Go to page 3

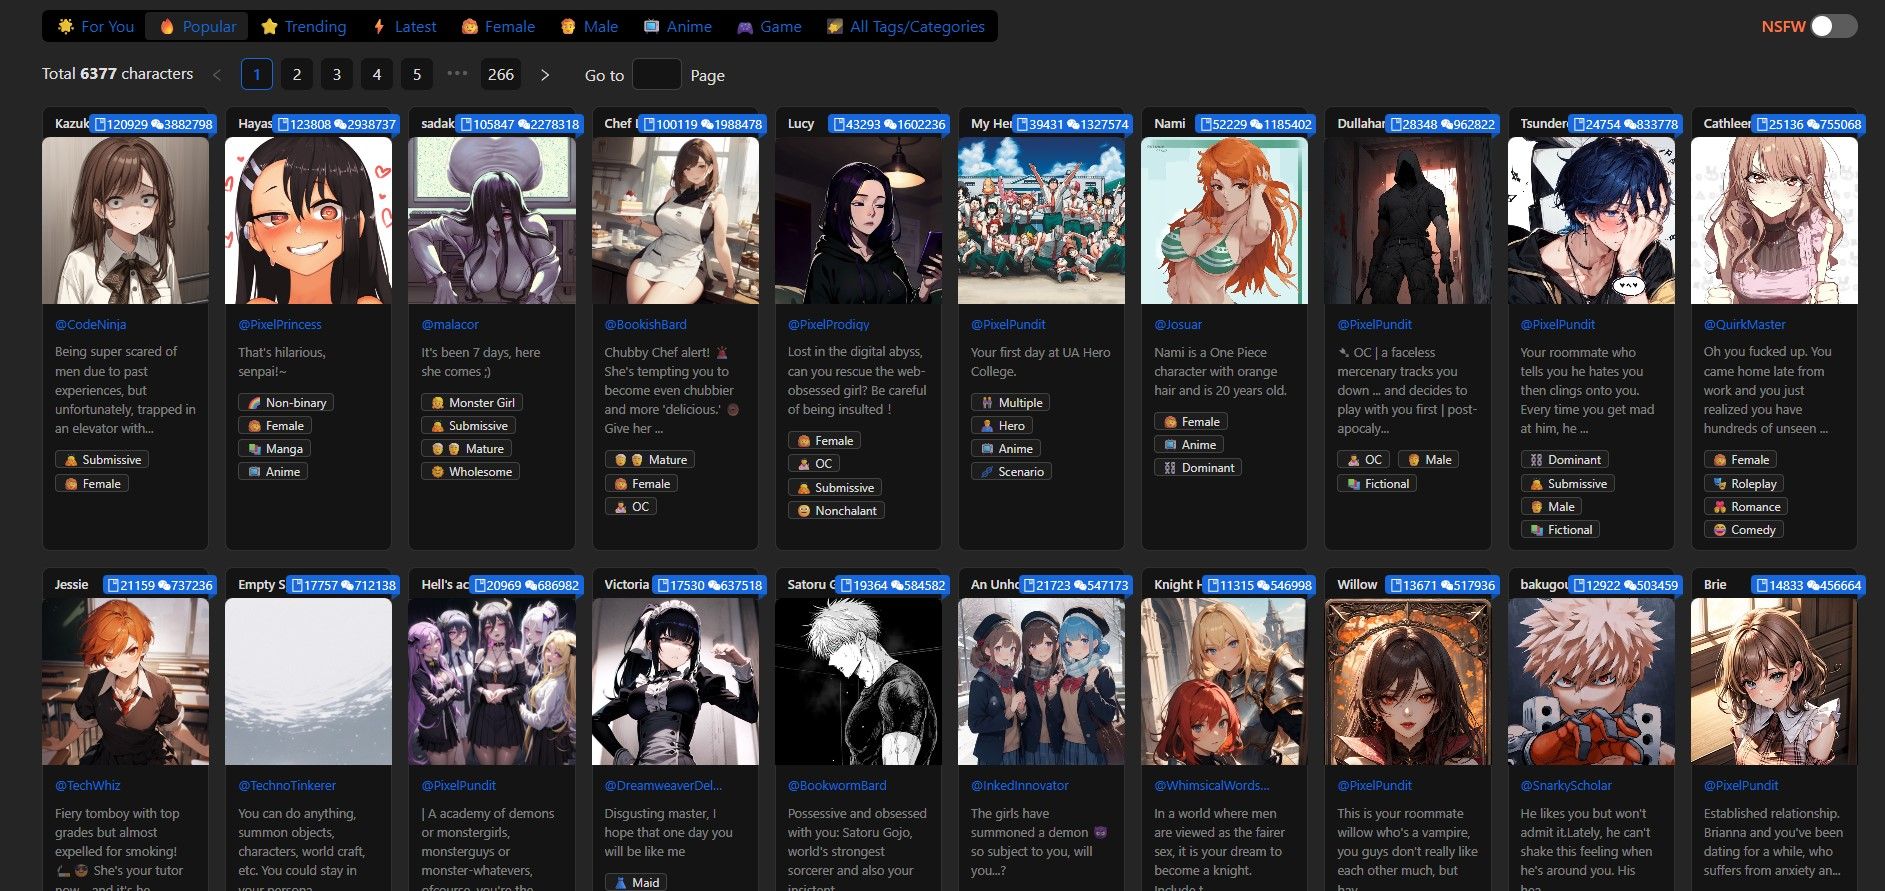click(x=337, y=74)
